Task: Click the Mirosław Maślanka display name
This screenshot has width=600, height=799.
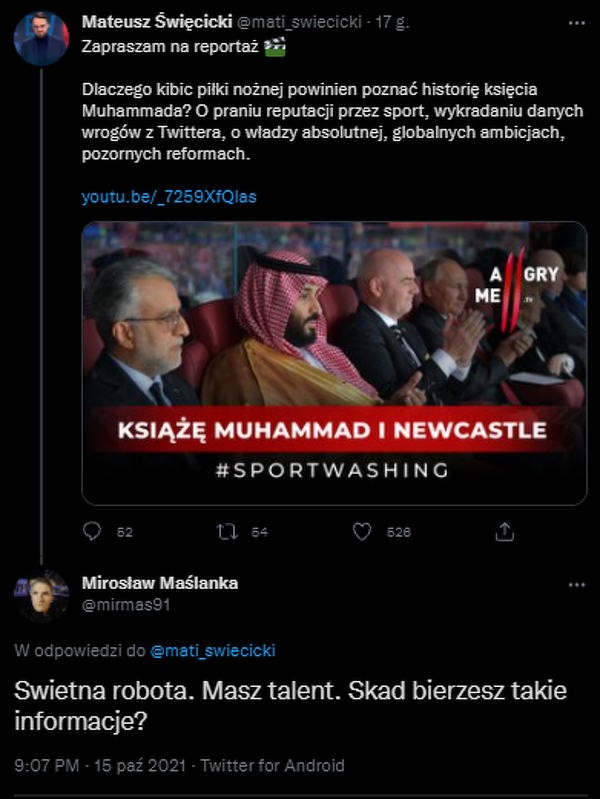Action: pos(160,583)
